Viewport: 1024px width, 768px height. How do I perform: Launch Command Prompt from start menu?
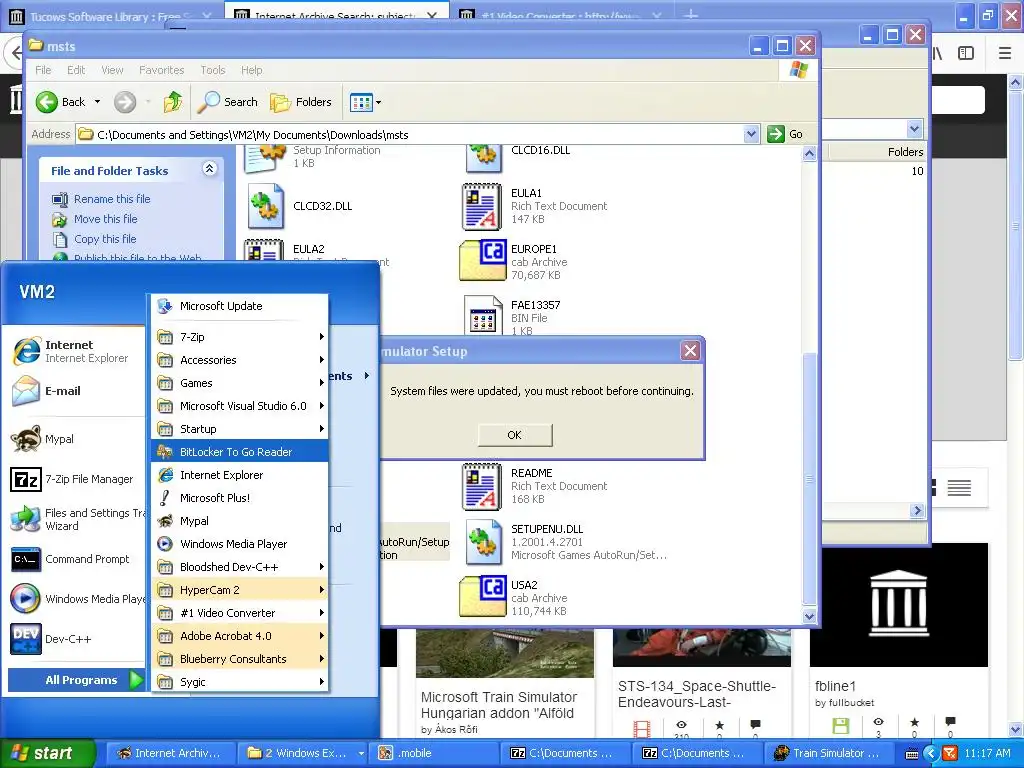pos(75,559)
